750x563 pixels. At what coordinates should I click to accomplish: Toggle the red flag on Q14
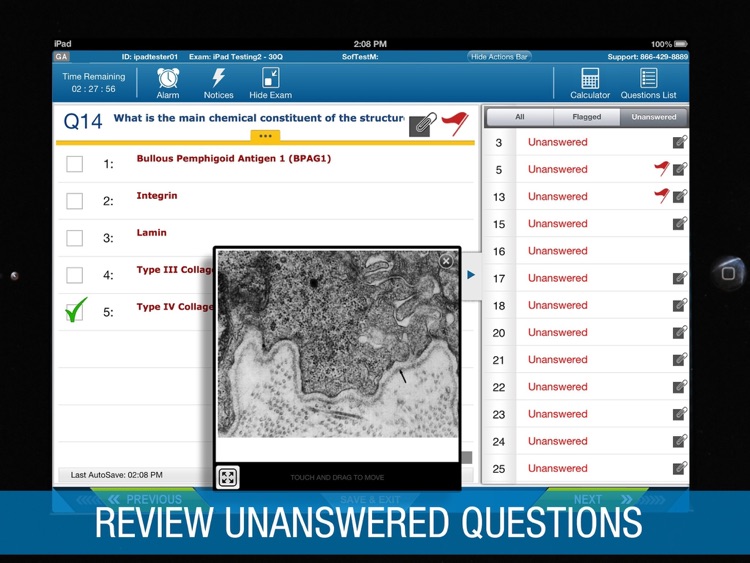455,124
